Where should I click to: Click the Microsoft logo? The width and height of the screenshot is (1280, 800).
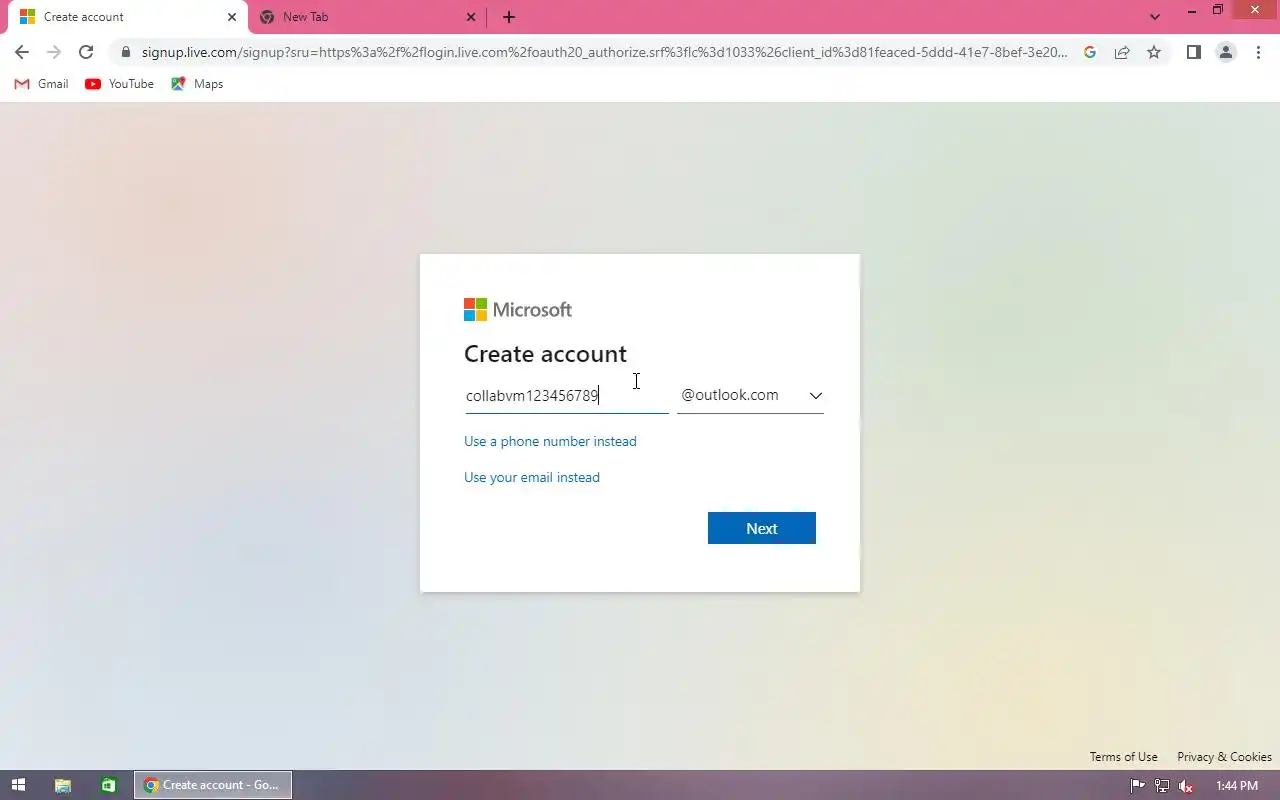click(518, 310)
